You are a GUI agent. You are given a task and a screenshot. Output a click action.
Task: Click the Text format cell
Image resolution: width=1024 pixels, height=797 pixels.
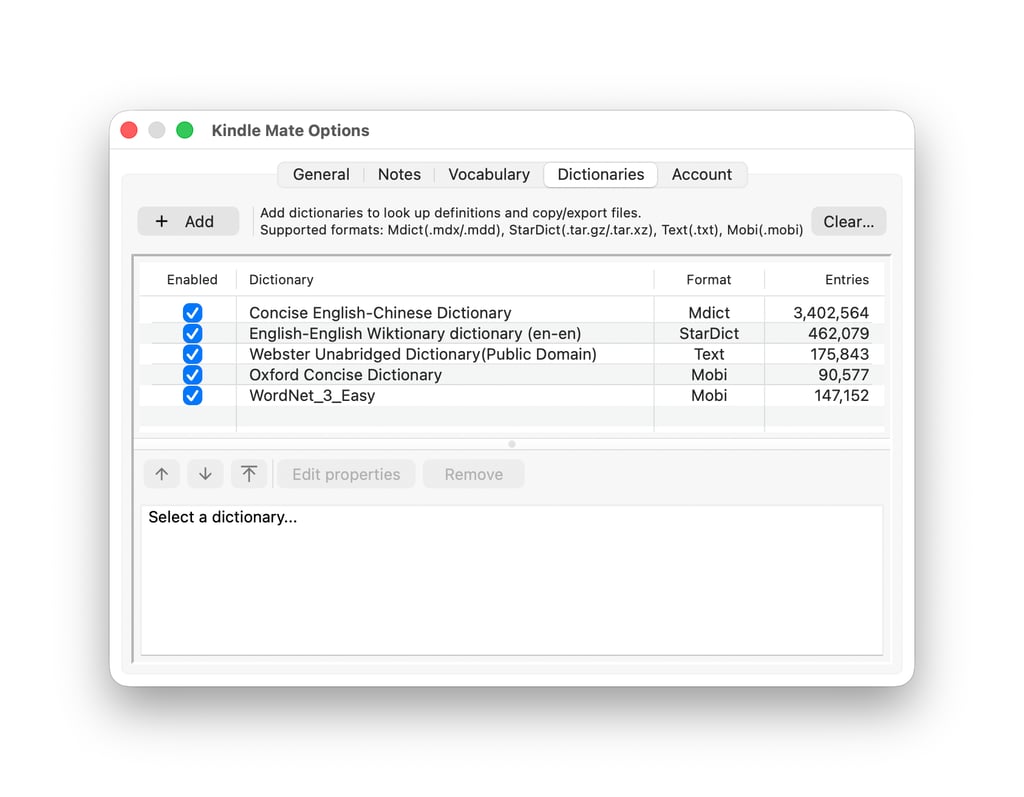tap(709, 354)
